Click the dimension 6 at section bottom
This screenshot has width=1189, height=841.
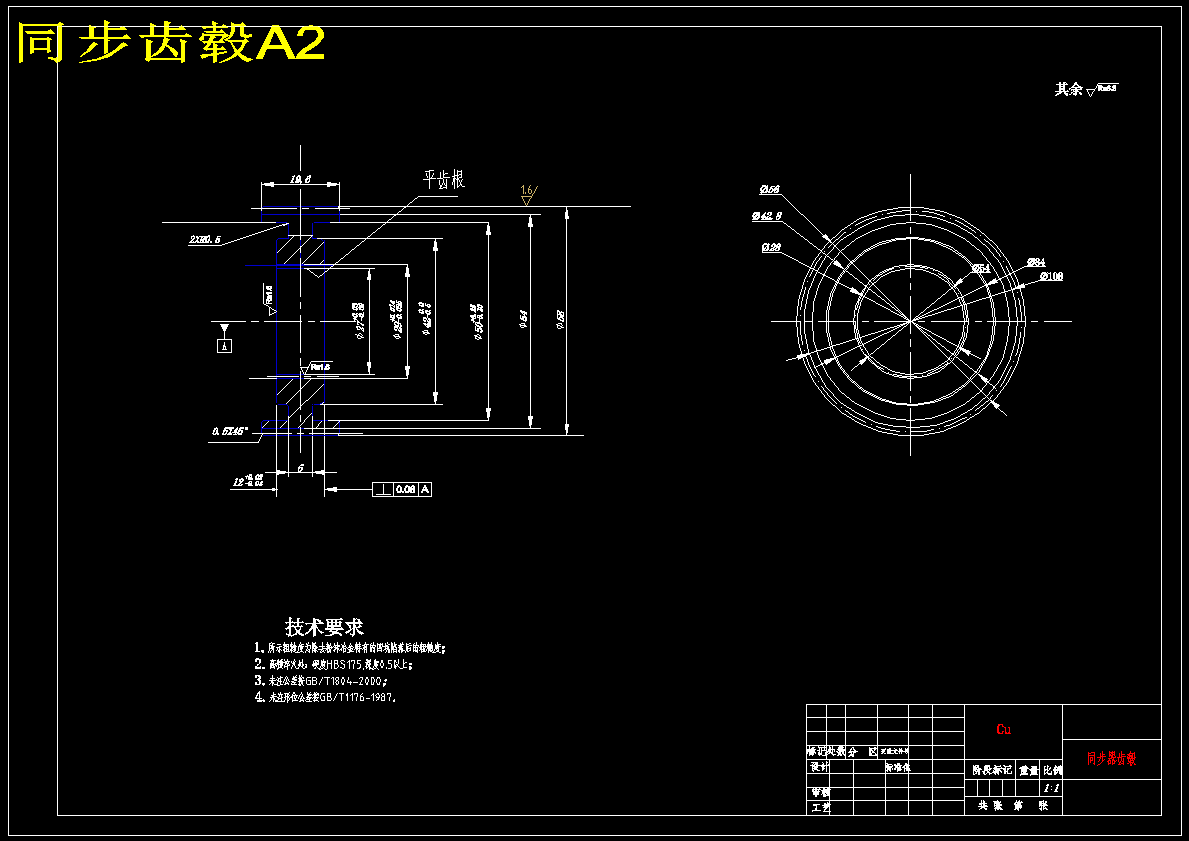pos(300,468)
